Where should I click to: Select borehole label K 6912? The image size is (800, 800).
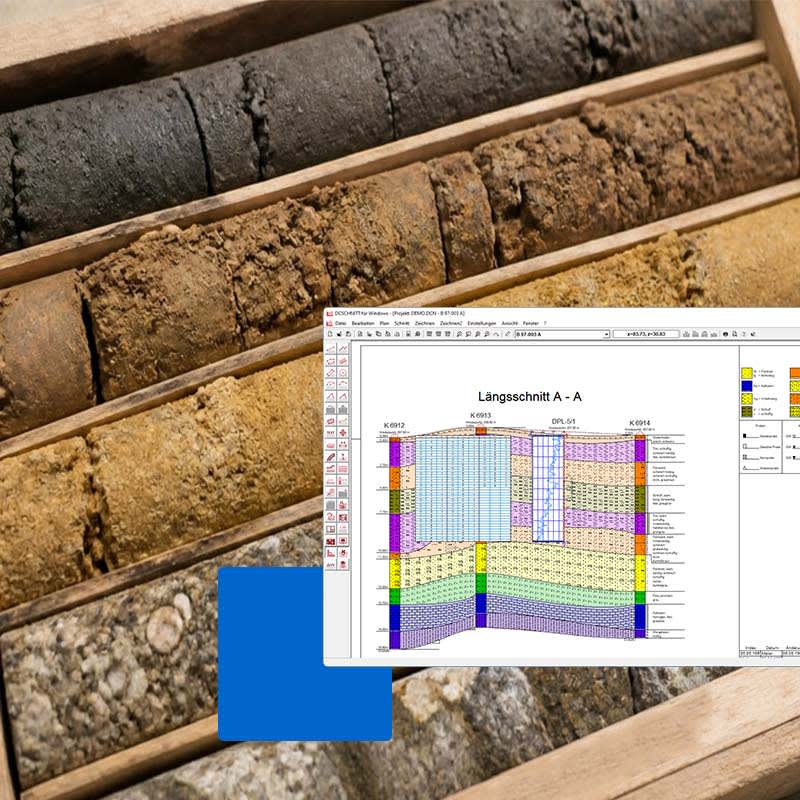point(394,425)
